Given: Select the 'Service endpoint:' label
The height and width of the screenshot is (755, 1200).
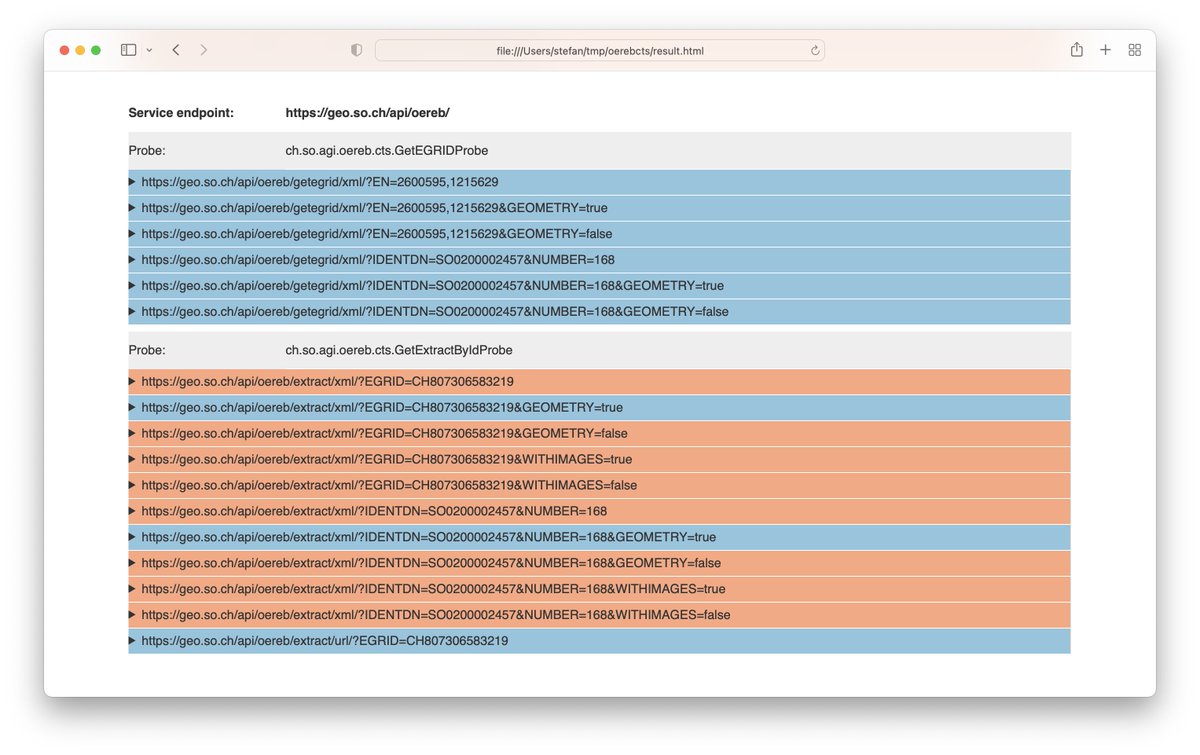Looking at the screenshot, I should pyautogui.click(x=181, y=113).
